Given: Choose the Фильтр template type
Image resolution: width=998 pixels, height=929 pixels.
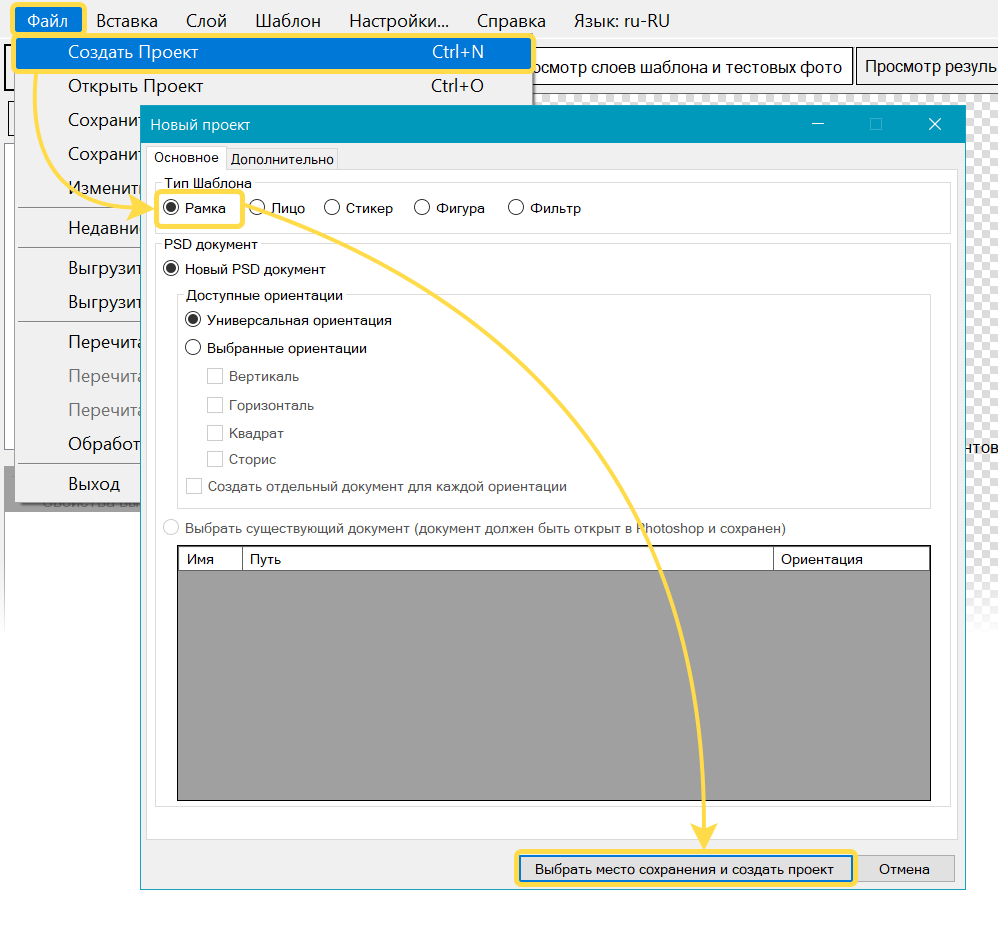Looking at the screenshot, I should (x=516, y=208).
